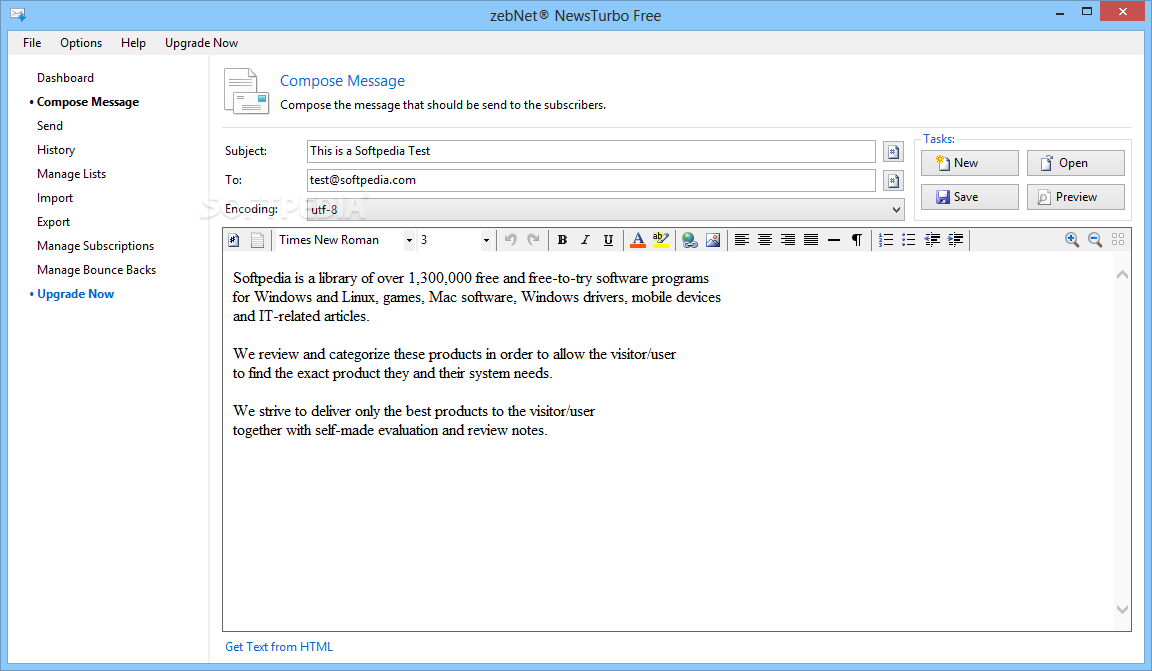1152x671 pixels.
Task: Increase indent of the paragraph
Action: 955,240
